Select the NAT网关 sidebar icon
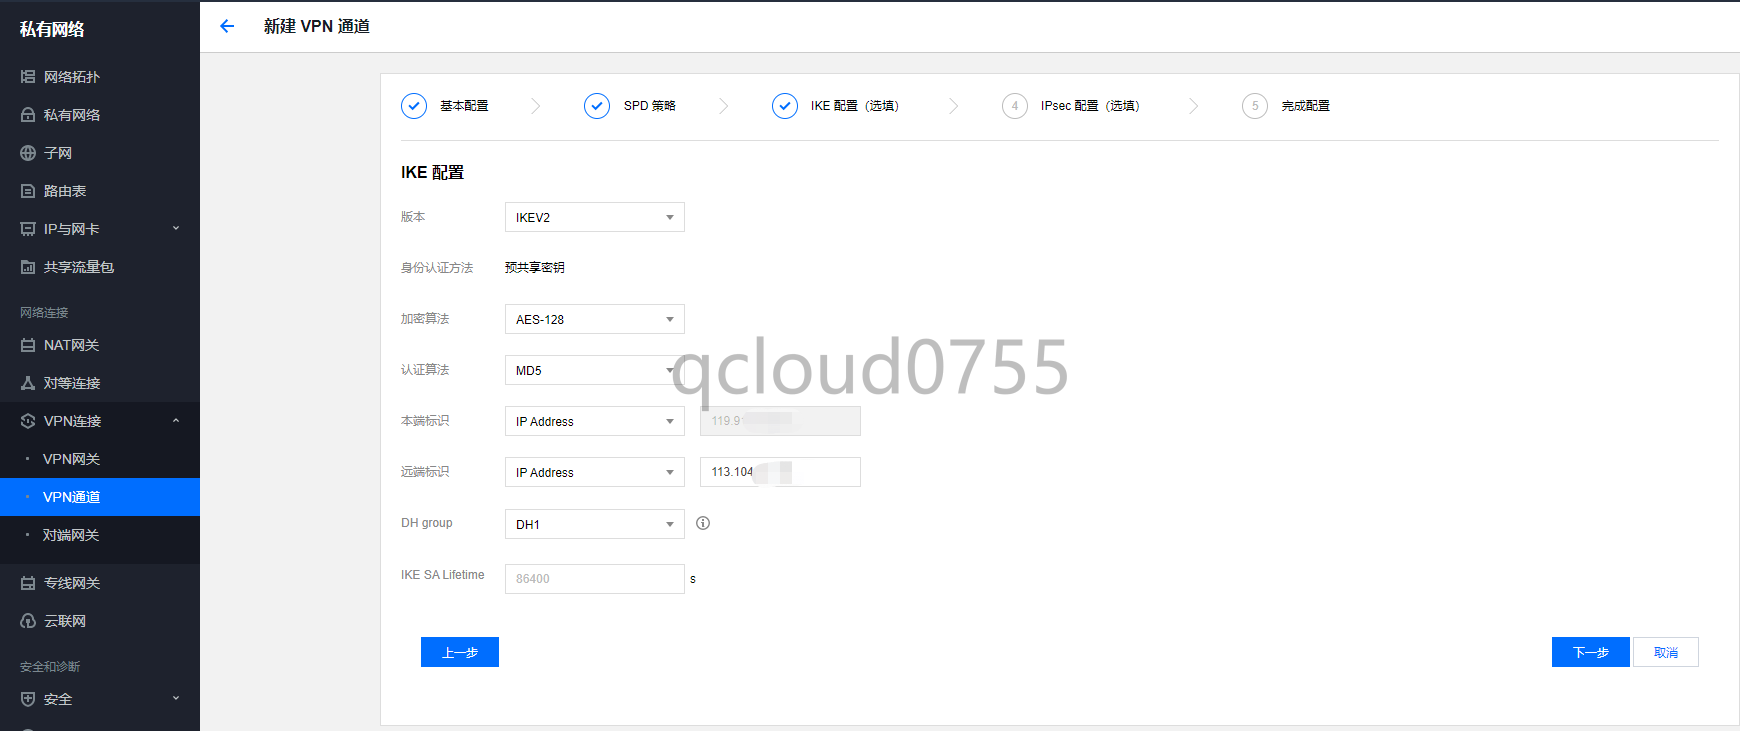Screen dimensions: 1740x731 (x=28, y=345)
